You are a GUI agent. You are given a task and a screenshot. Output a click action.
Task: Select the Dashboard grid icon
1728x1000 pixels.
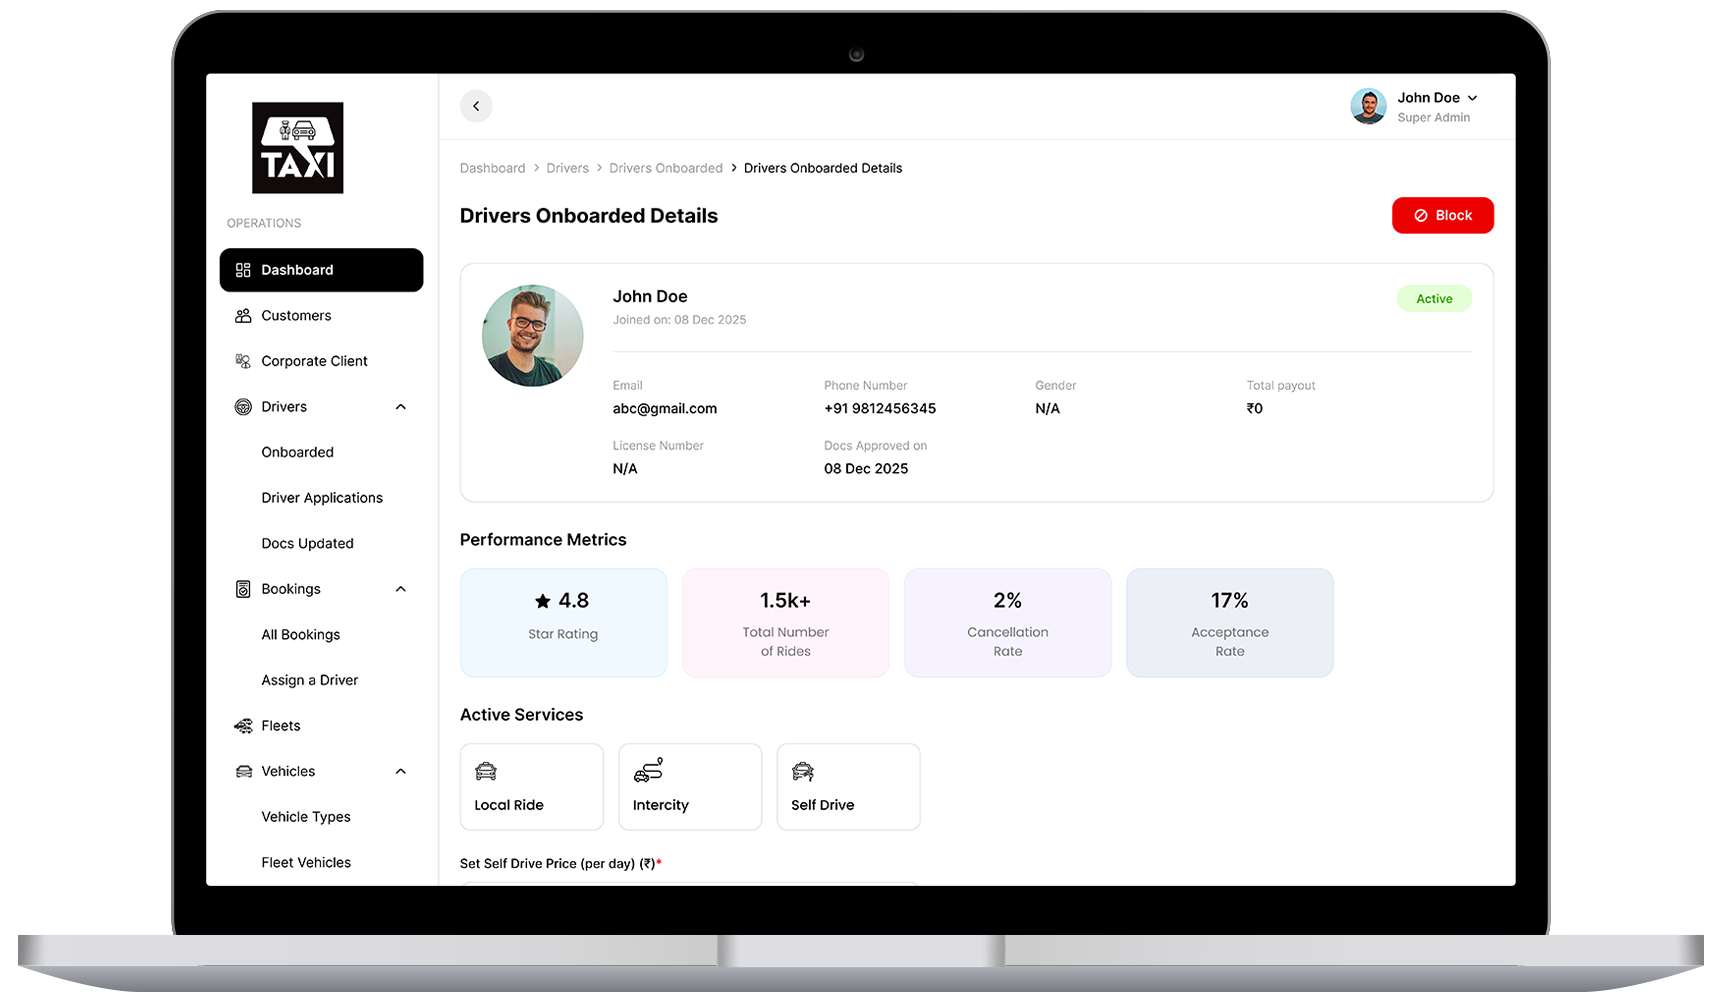pos(243,269)
